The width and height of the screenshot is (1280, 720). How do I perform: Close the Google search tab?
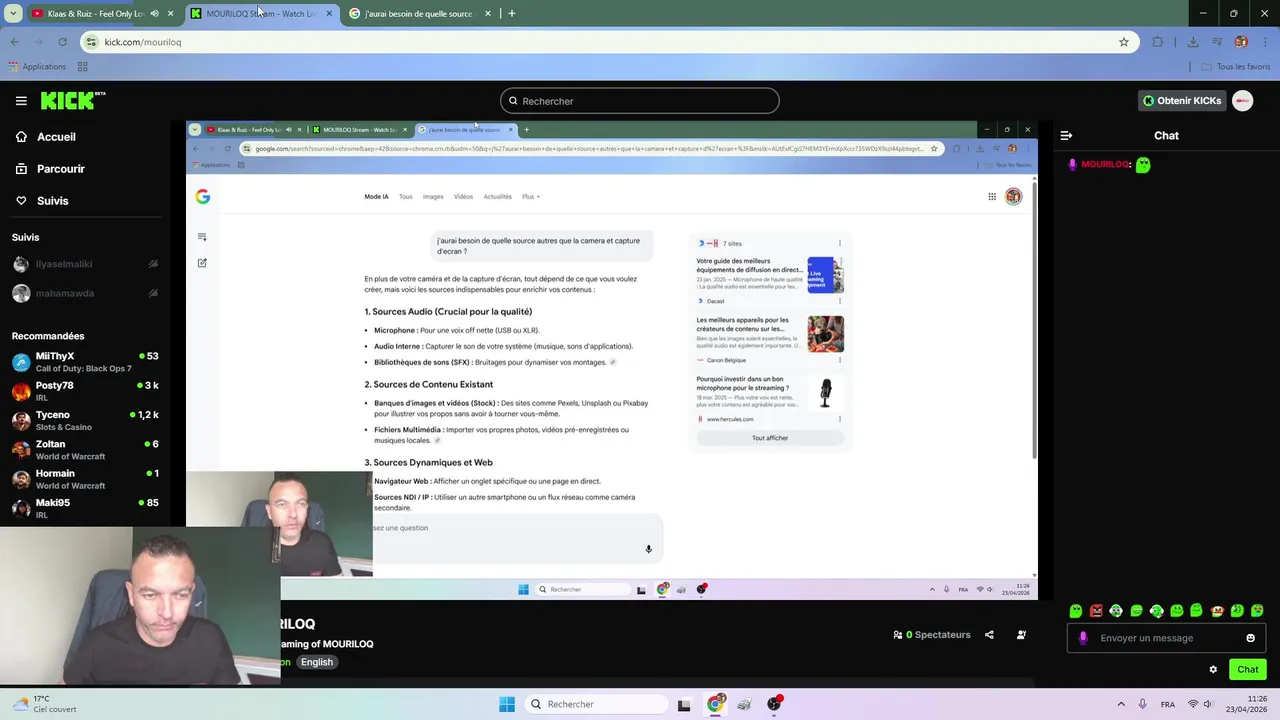coord(488,14)
